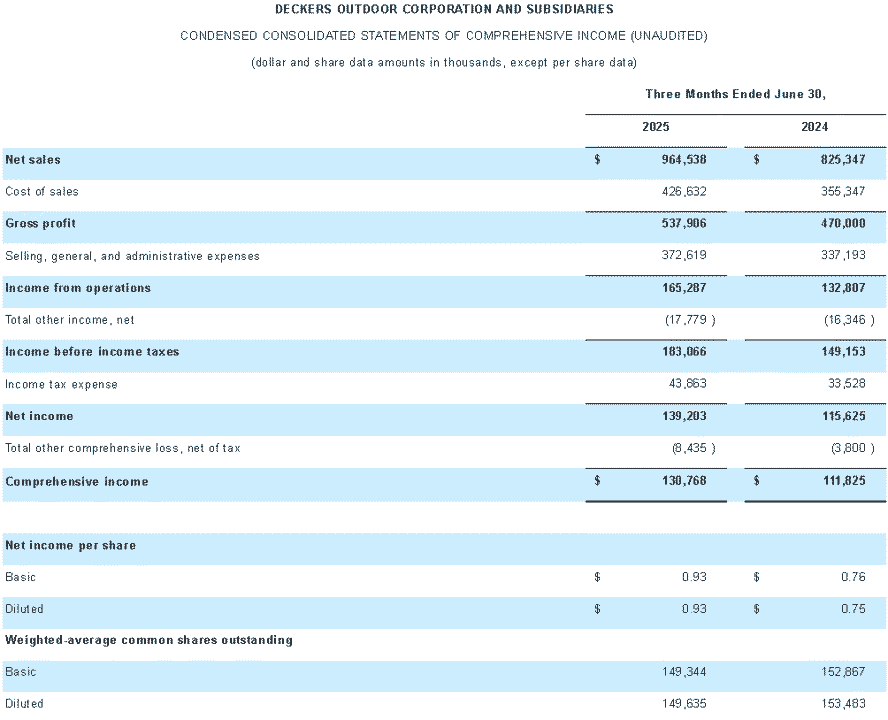Viewport: 888px width, 720px height.
Task: Select the Net income row label
Action: 39,416
